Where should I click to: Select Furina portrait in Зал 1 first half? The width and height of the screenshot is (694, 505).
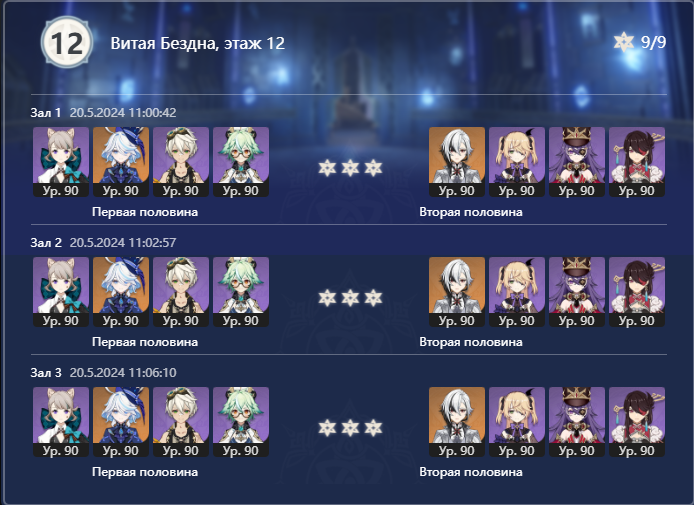[121, 162]
